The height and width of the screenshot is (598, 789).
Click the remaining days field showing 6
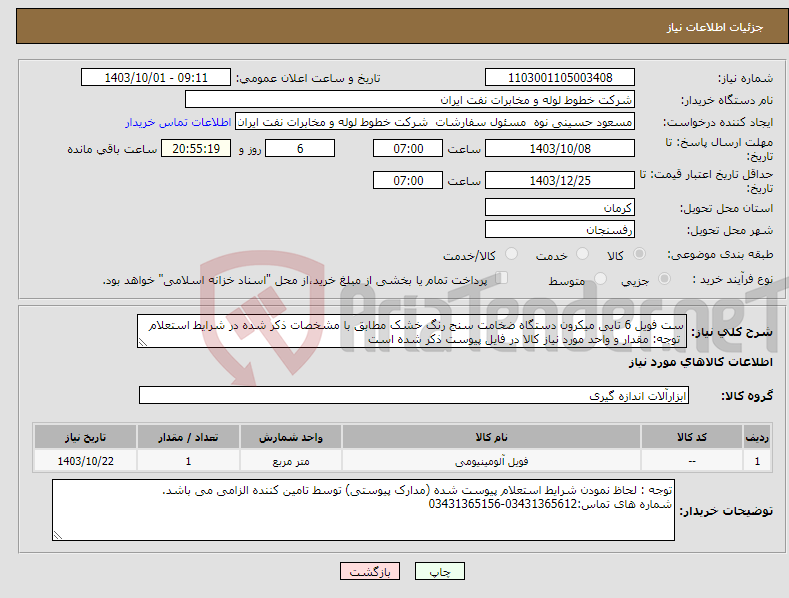300,148
